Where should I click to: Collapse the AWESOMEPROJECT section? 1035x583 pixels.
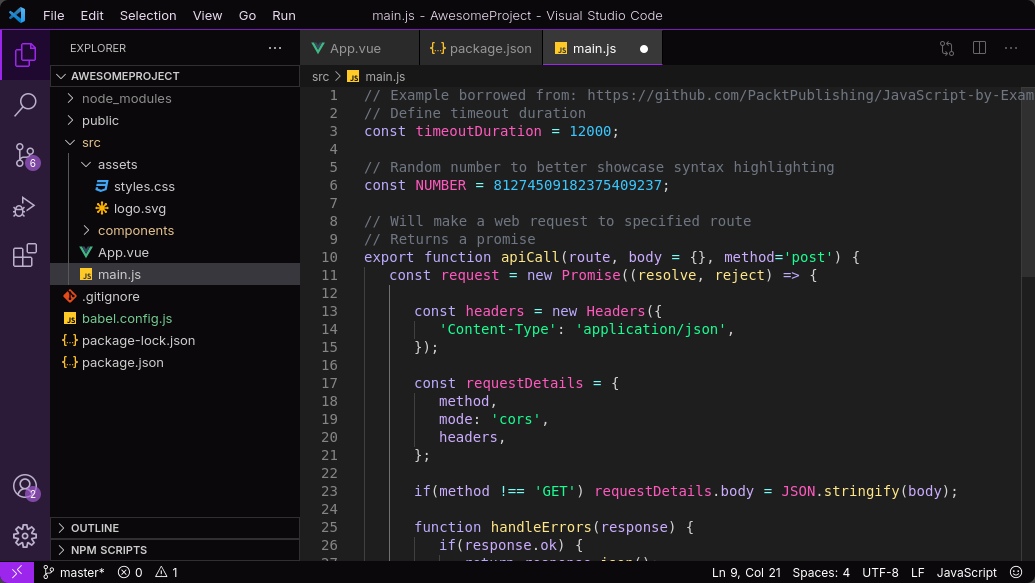[175, 76]
